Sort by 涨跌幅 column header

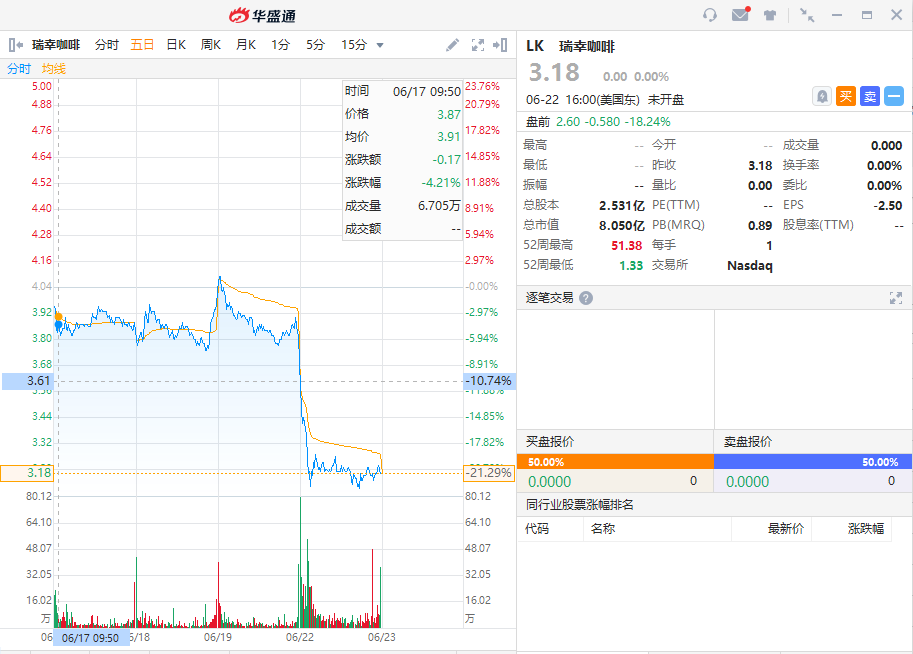coord(866,529)
